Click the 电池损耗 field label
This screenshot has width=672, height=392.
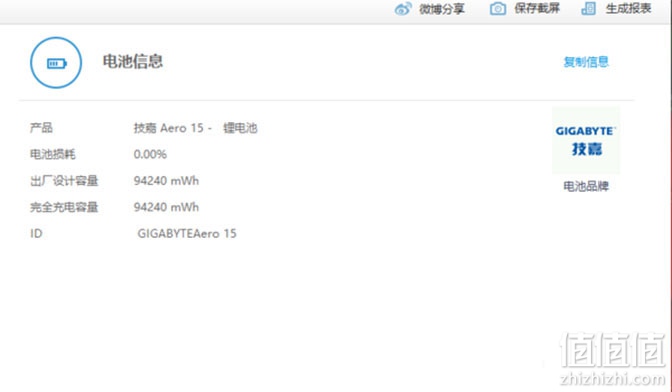pos(53,154)
